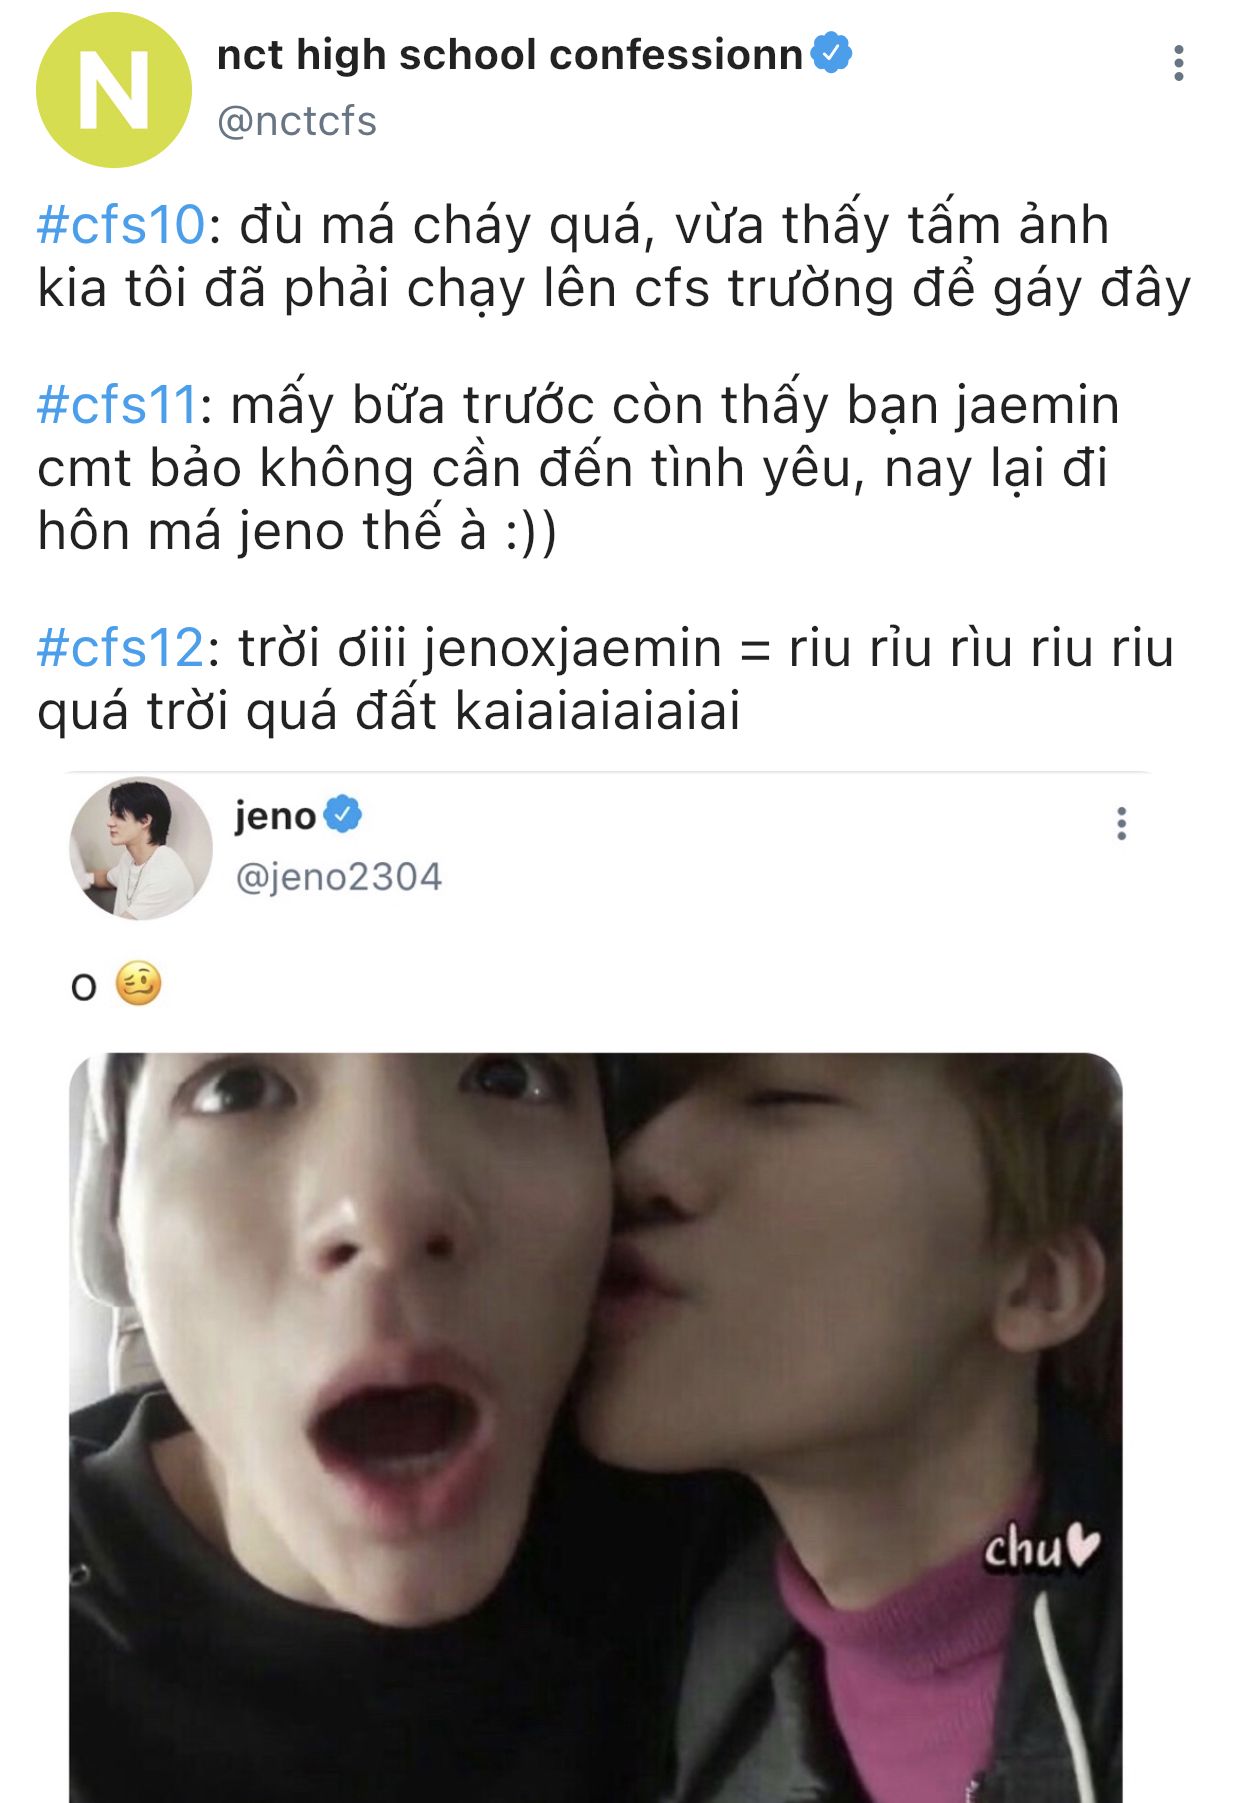1242x1803 pixels.
Task: Select the #cfs11 confession text about jaemin
Action: (578, 468)
